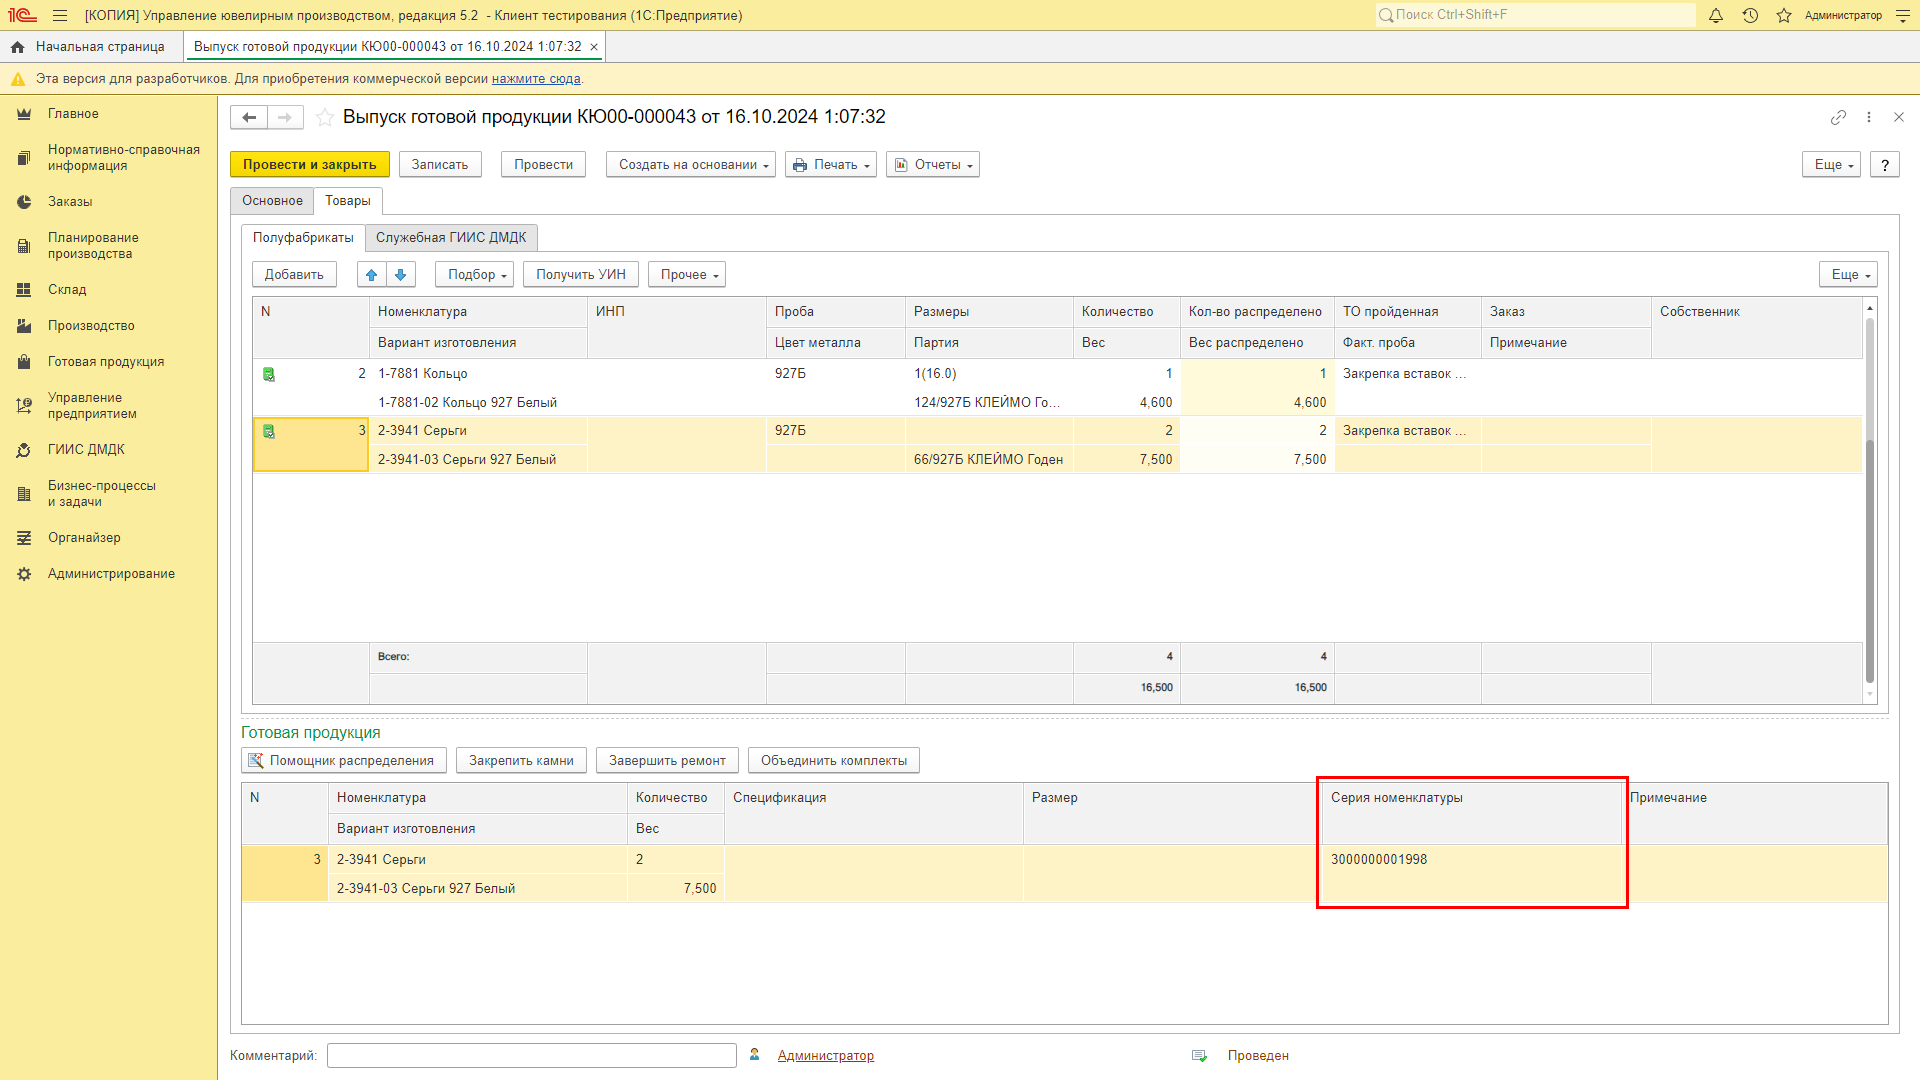
Task: Click the Комментарий input field
Action: pos(532,1056)
